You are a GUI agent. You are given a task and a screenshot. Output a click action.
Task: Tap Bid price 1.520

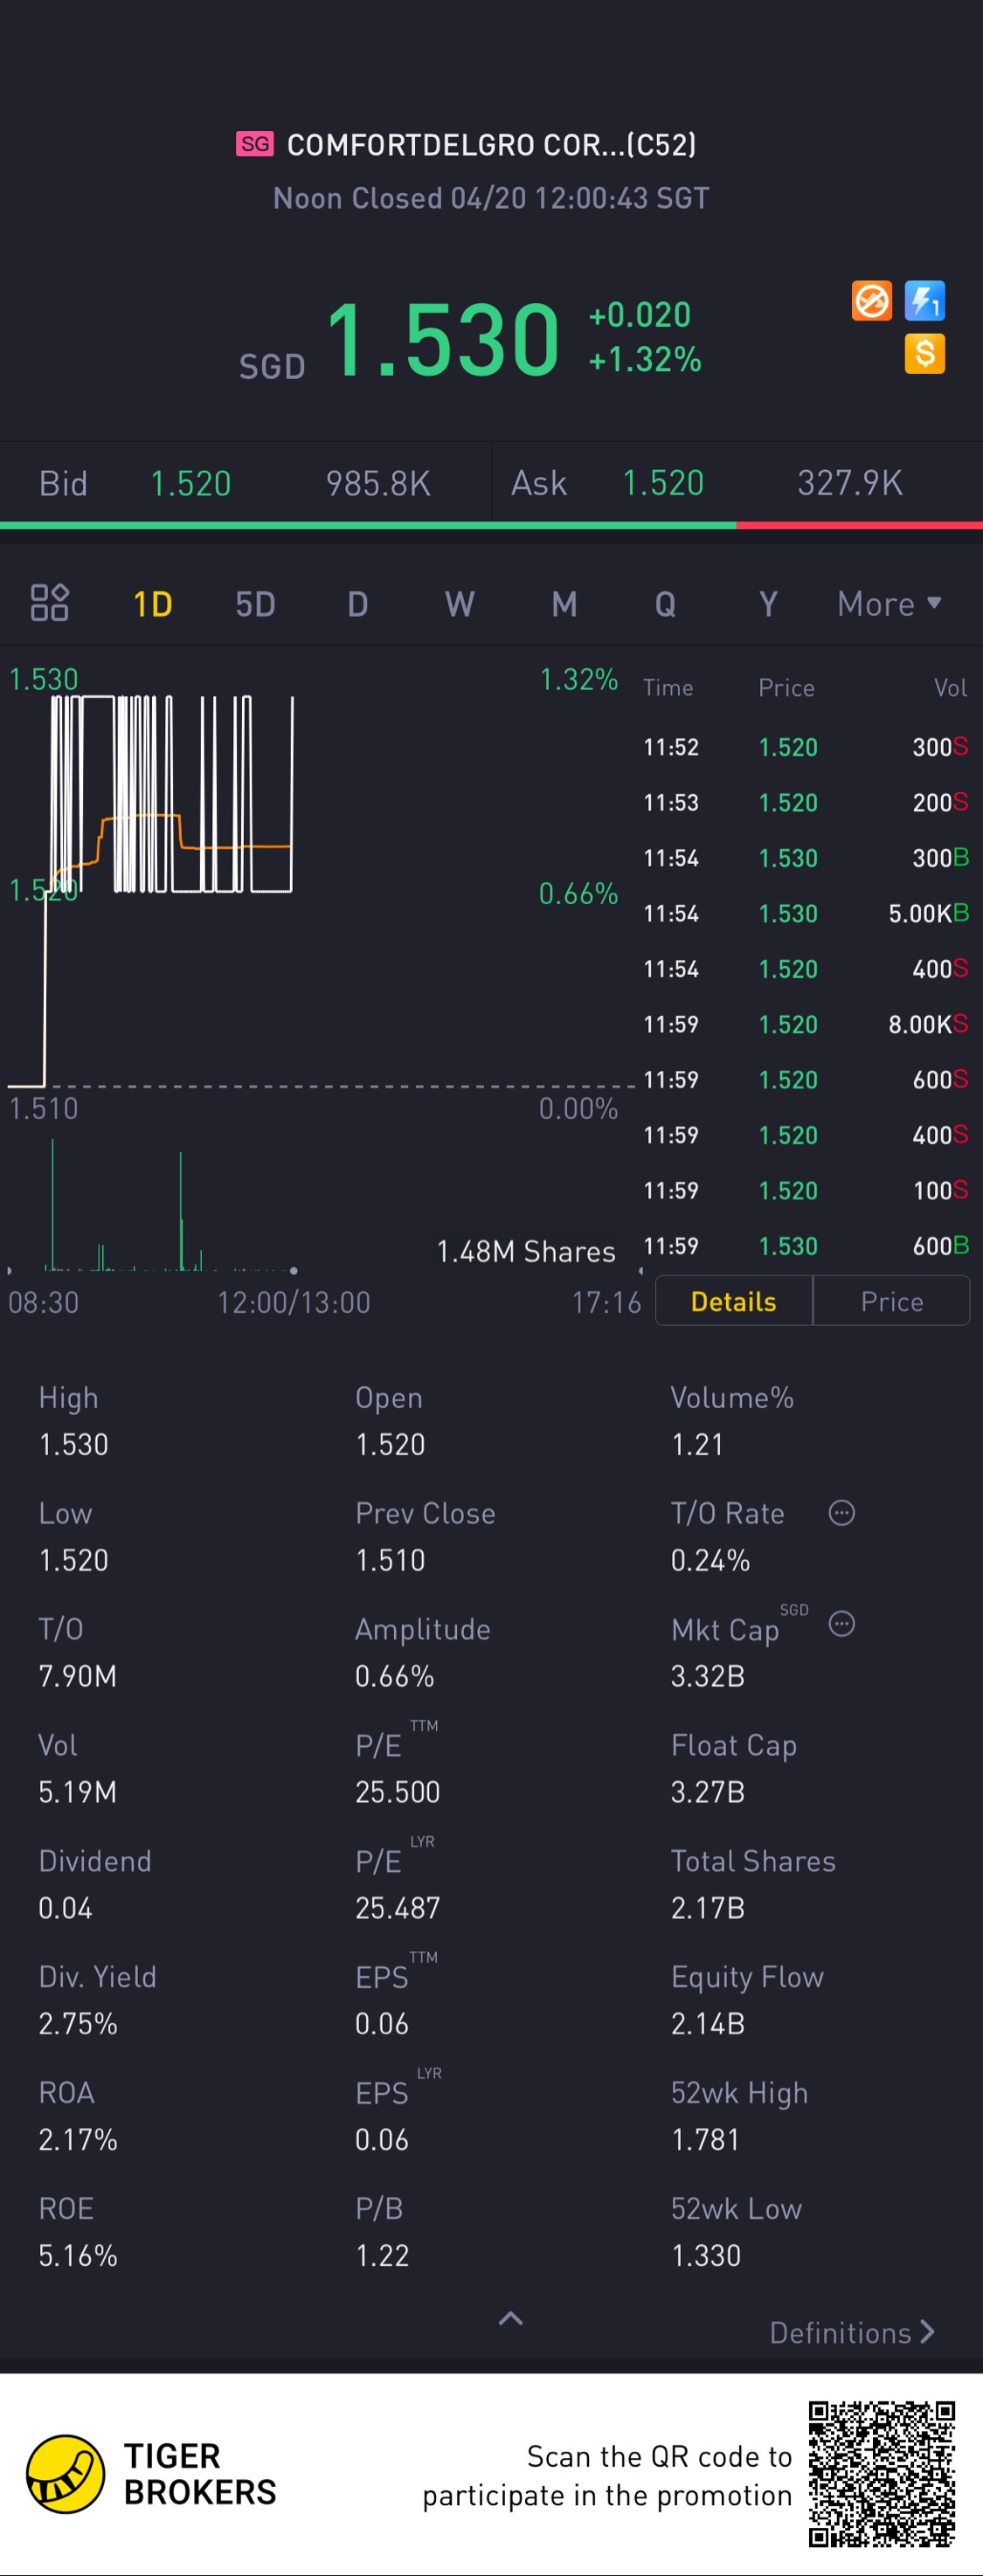(x=190, y=484)
